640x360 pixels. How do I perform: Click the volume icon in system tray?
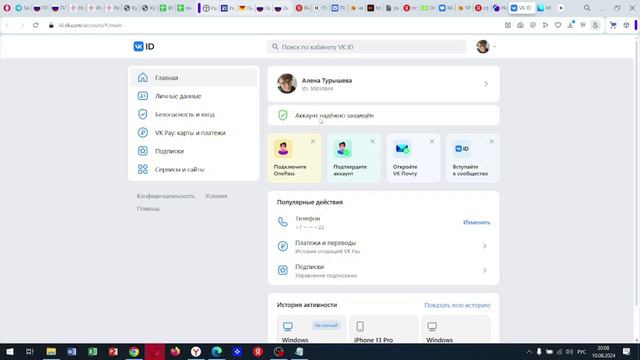(569, 351)
